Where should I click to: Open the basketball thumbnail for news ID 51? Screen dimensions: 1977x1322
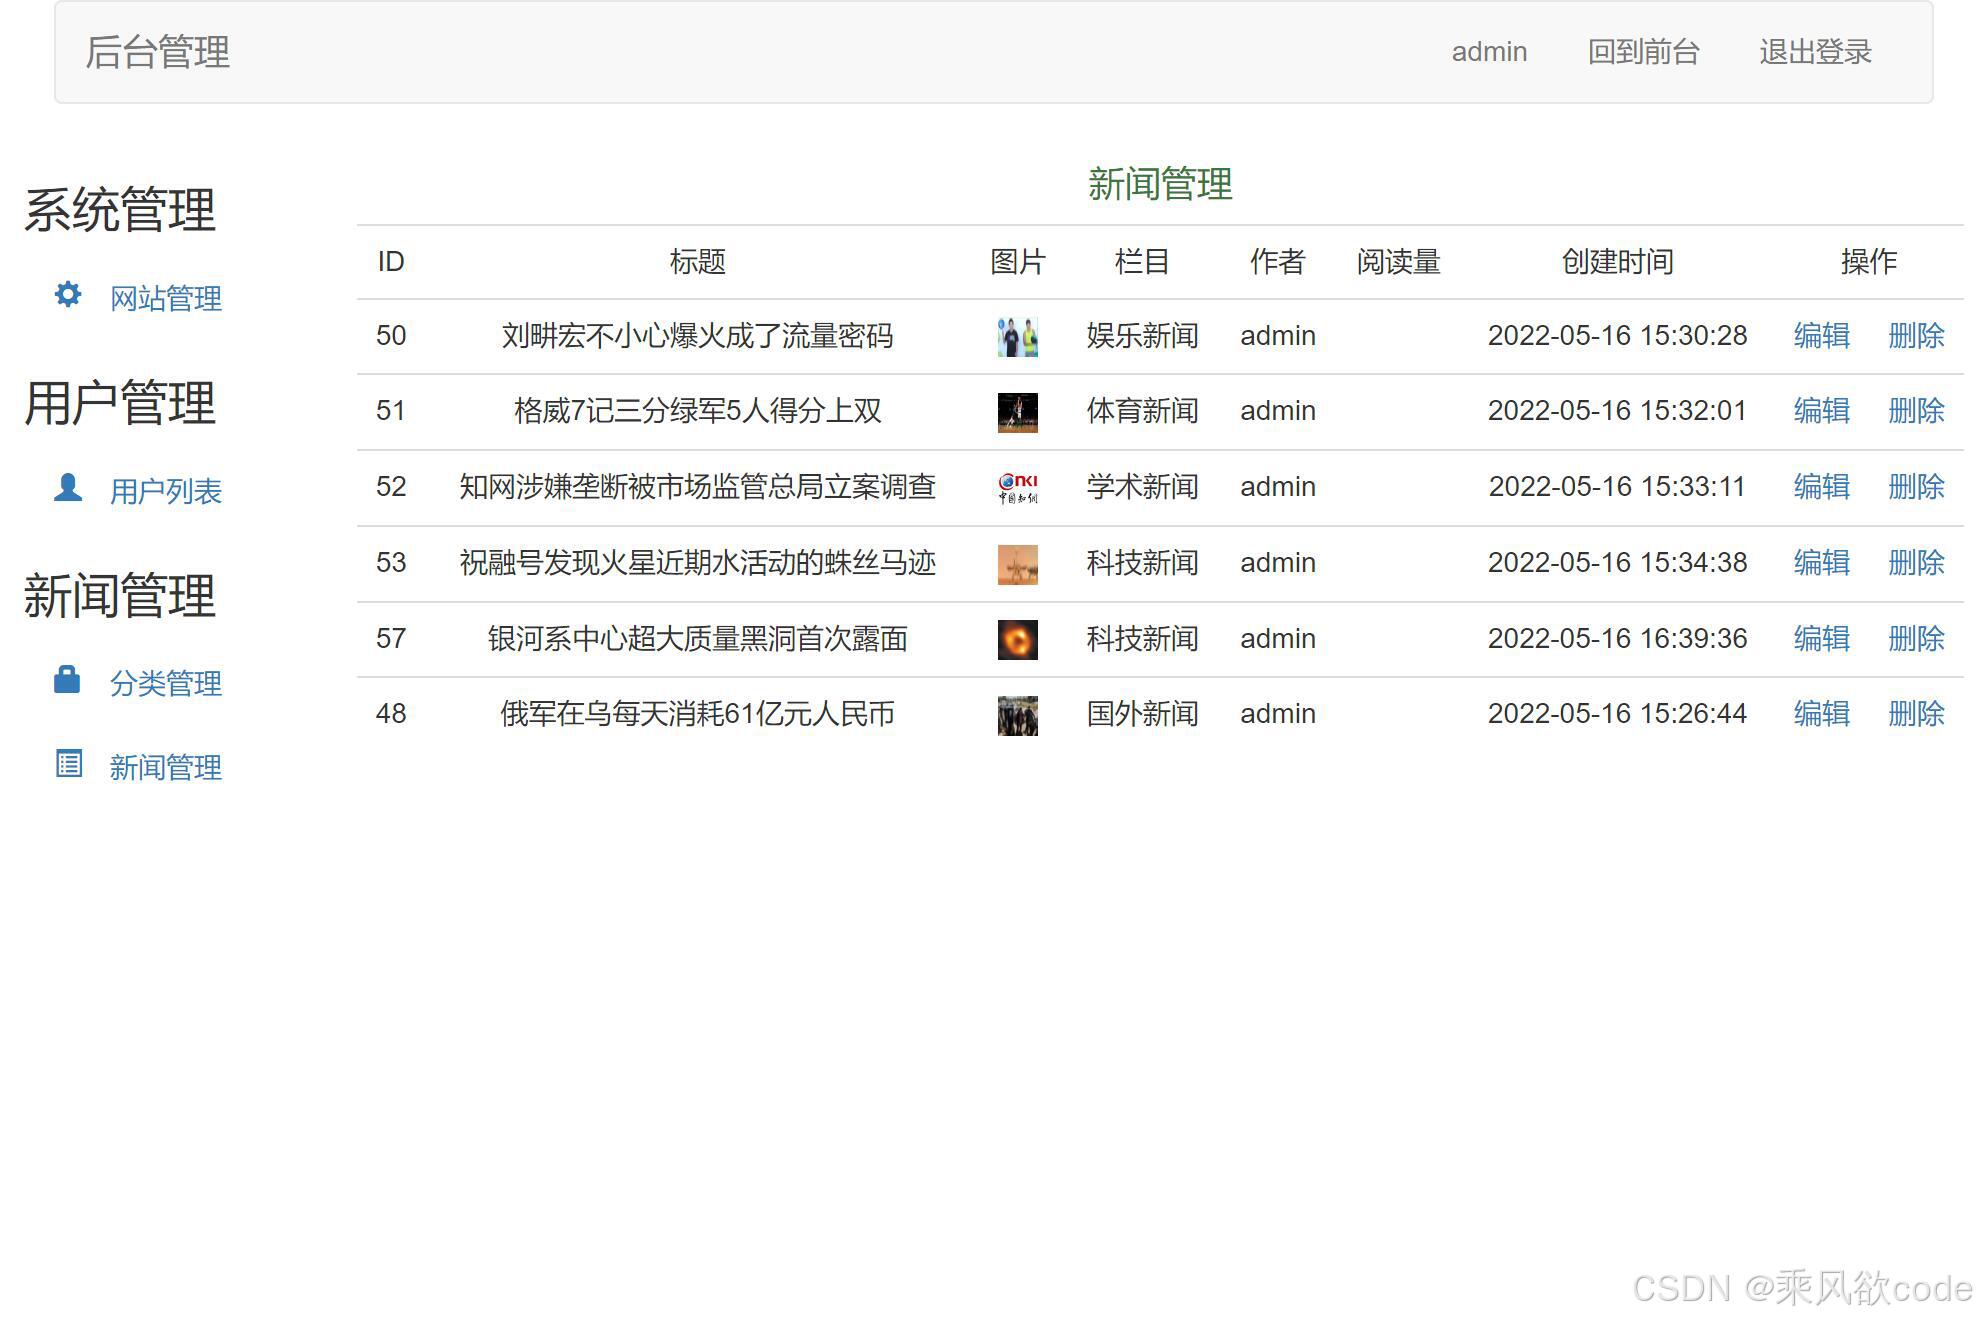[x=1017, y=412]
